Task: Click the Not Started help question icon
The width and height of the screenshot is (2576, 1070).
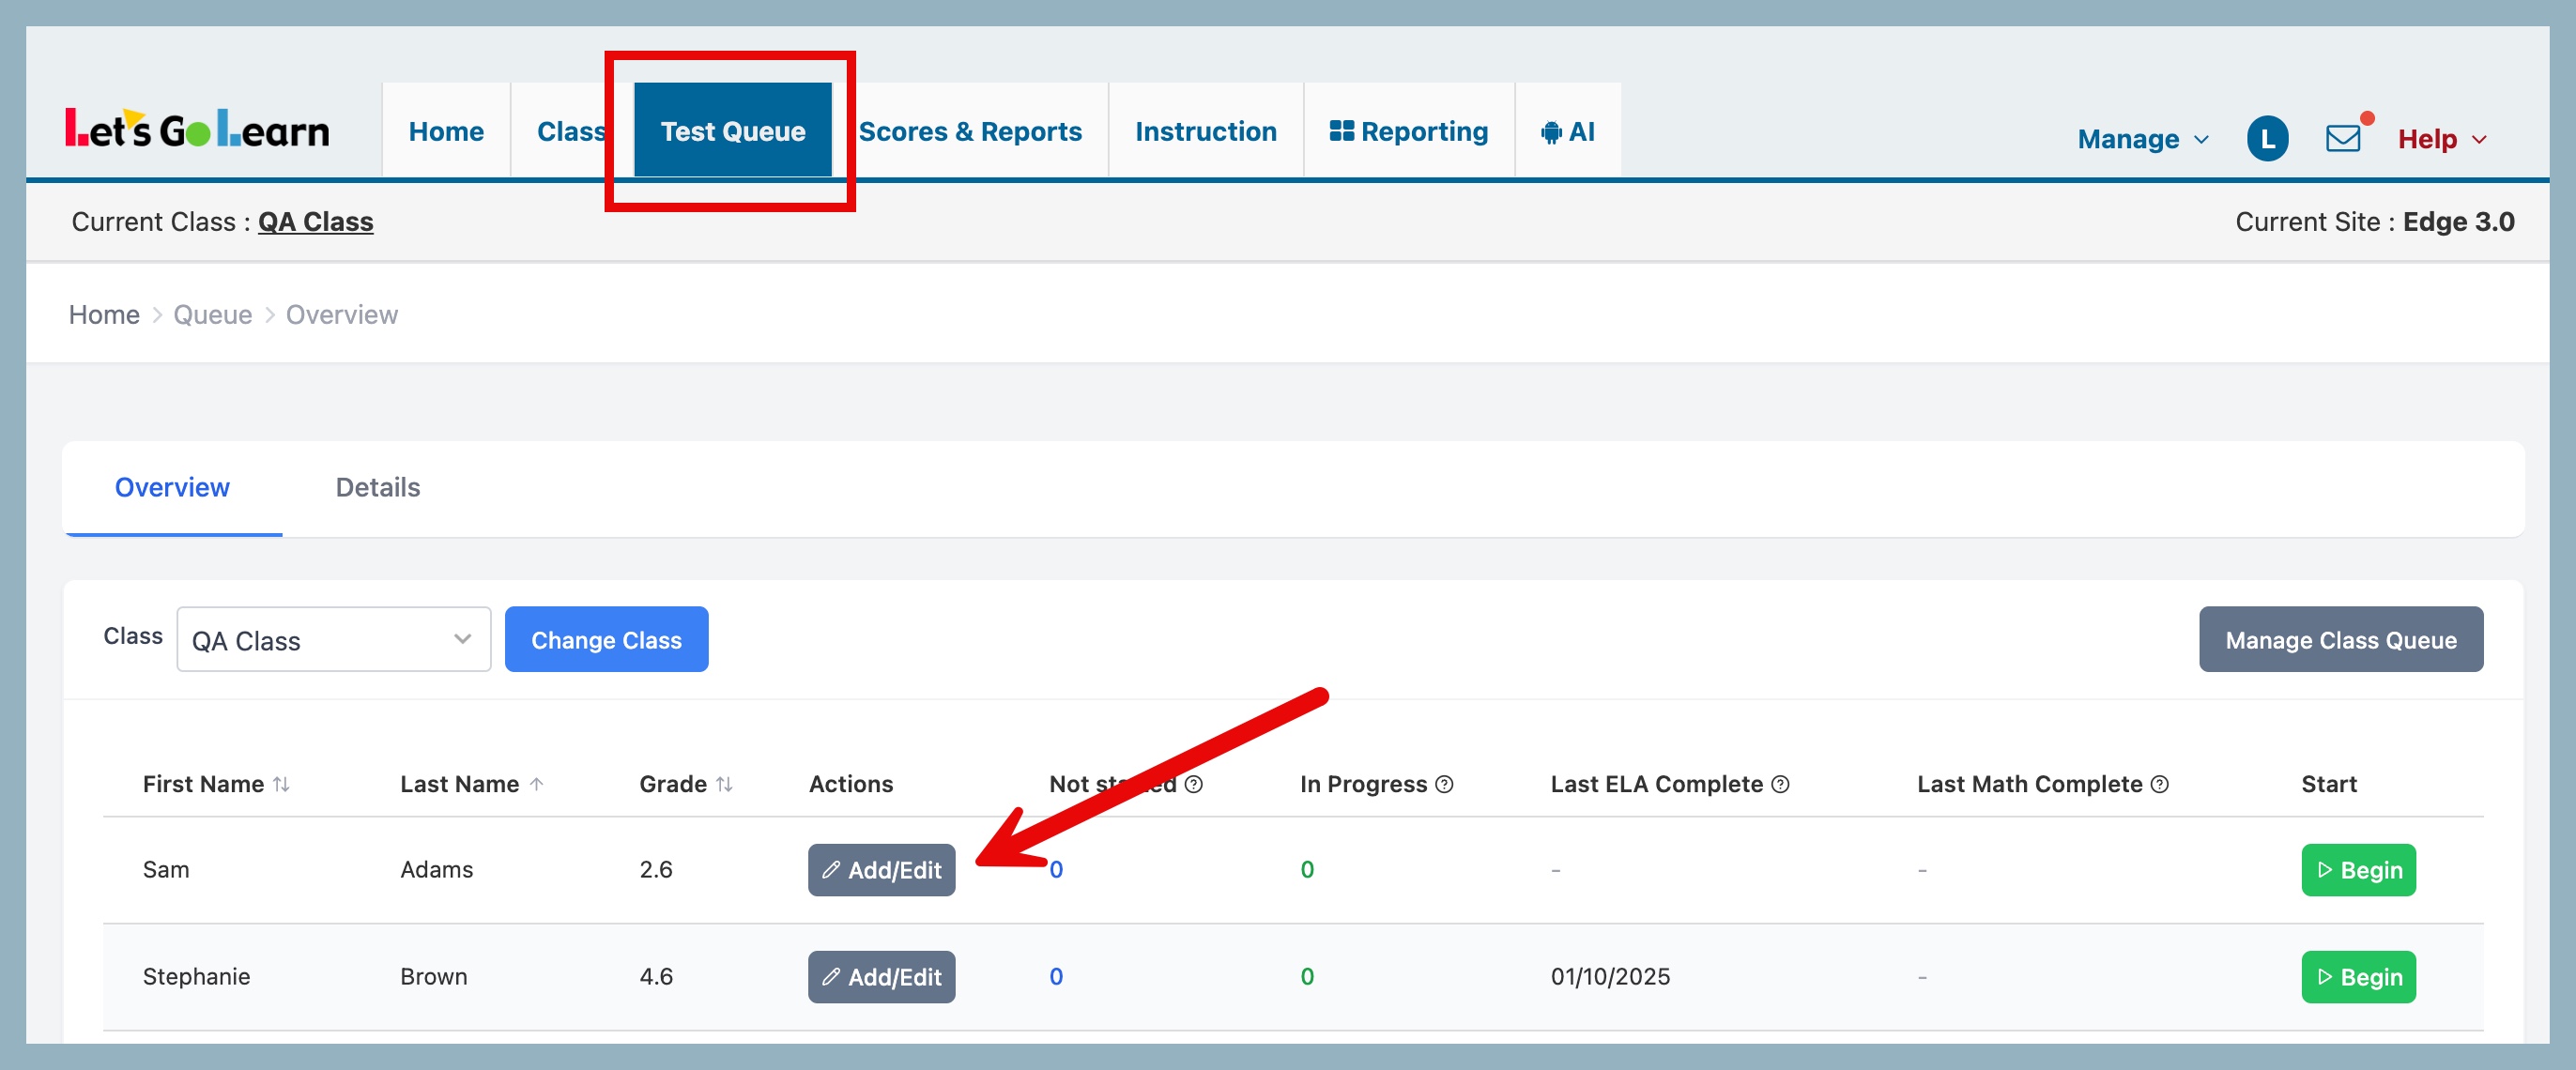Action: [x=1193, y=784]
